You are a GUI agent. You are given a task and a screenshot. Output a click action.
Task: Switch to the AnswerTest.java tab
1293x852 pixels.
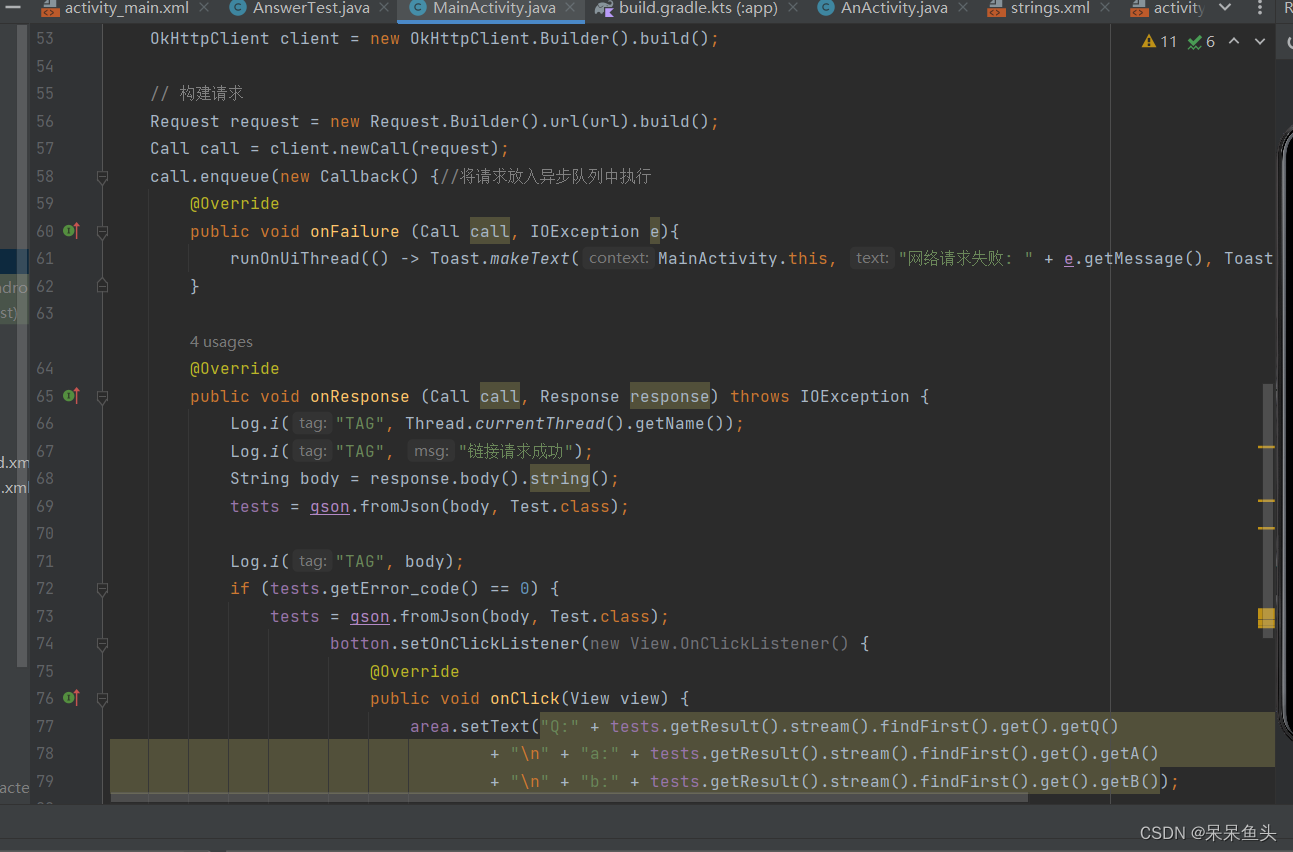point(311,8)
